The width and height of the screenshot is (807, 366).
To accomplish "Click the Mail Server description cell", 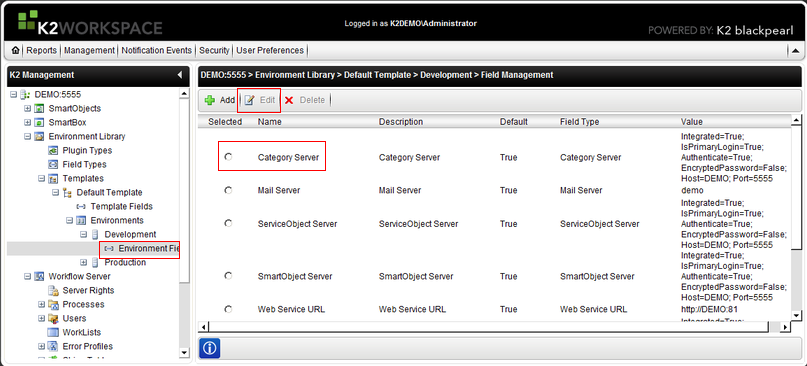I will (400, 190).
